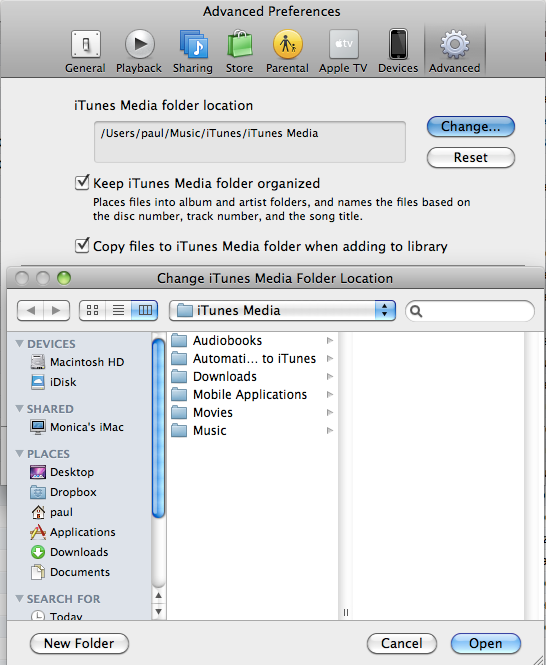This screenshot has width=546, height=665.
Task: Select the Music folder
Action: (x=252, y=430)
